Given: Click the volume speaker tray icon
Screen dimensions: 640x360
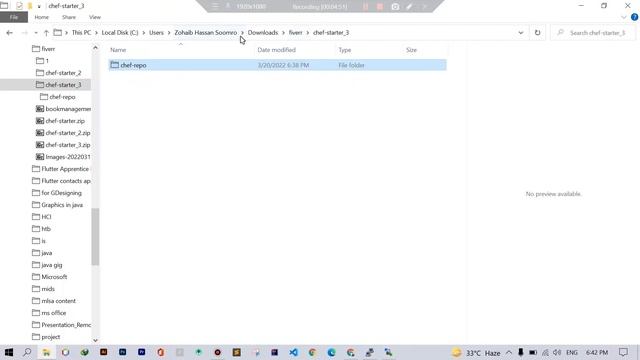Looking at the screenshot, I should tap(557, 352).
